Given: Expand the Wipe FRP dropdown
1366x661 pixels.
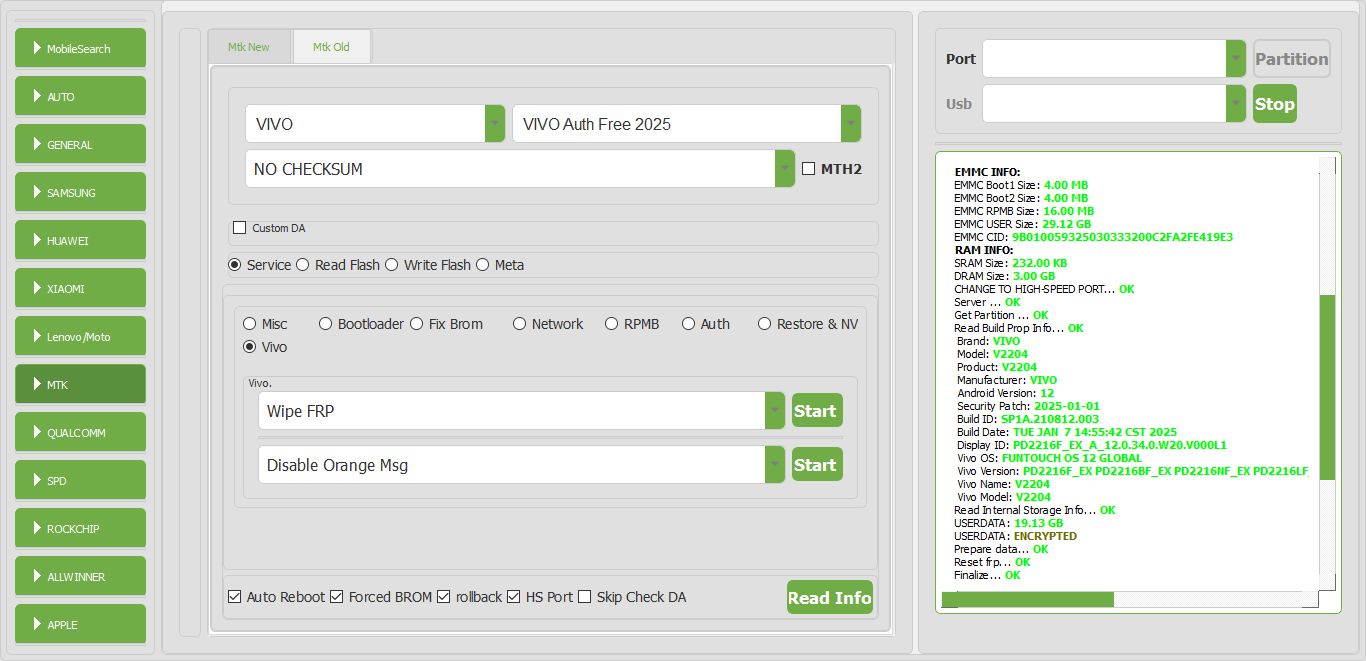Looking at the screenshot, I should click(x=775, y=411).
